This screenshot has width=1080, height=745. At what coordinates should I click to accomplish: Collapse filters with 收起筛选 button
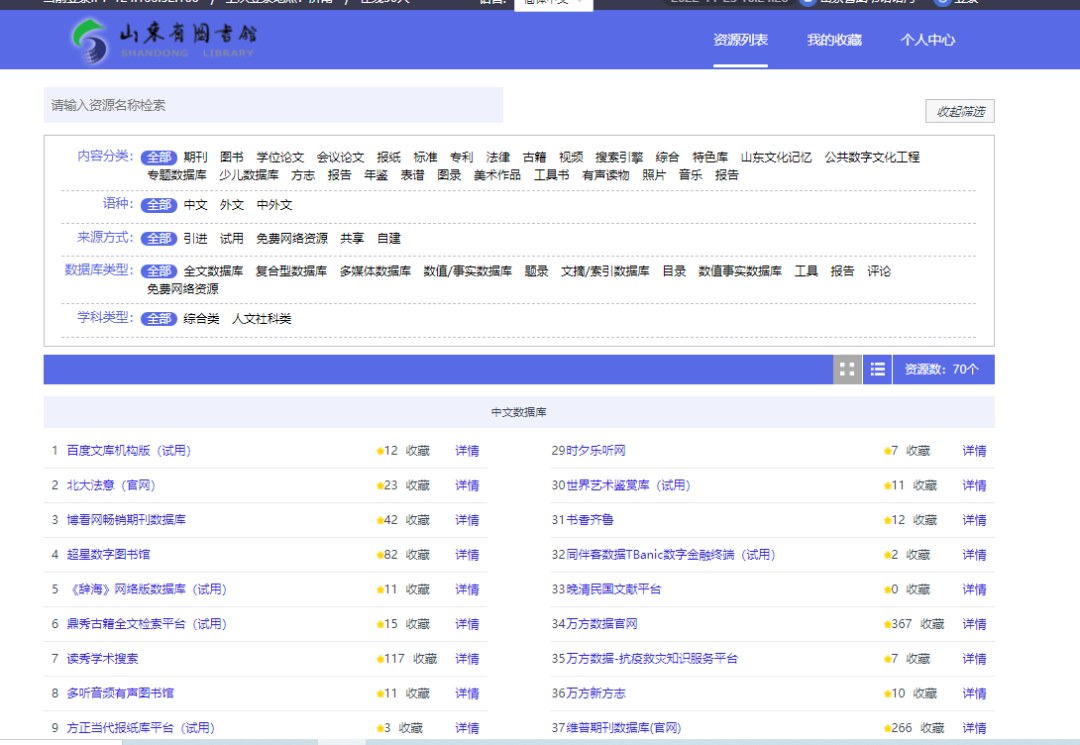[960, 112]
